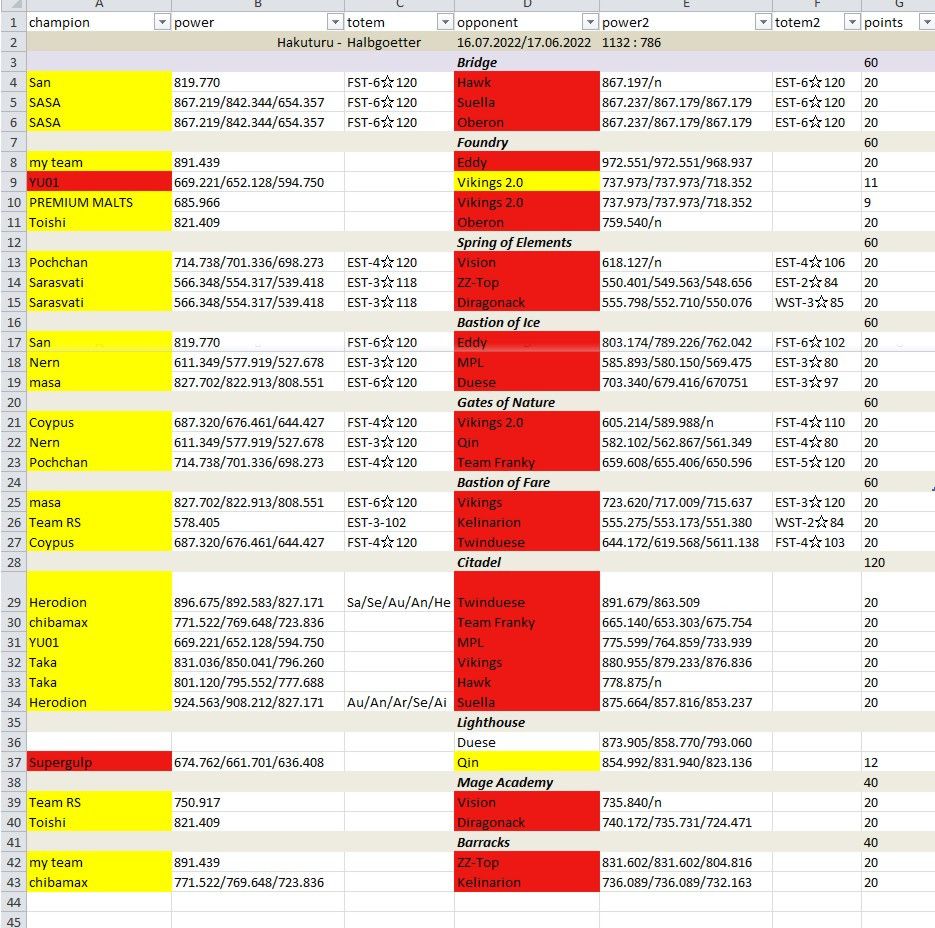Click the 'Halbgoetter' cell in row 2
Viewport: 935px width, 928px height.
pyautogui.click(x=399, y=42)
